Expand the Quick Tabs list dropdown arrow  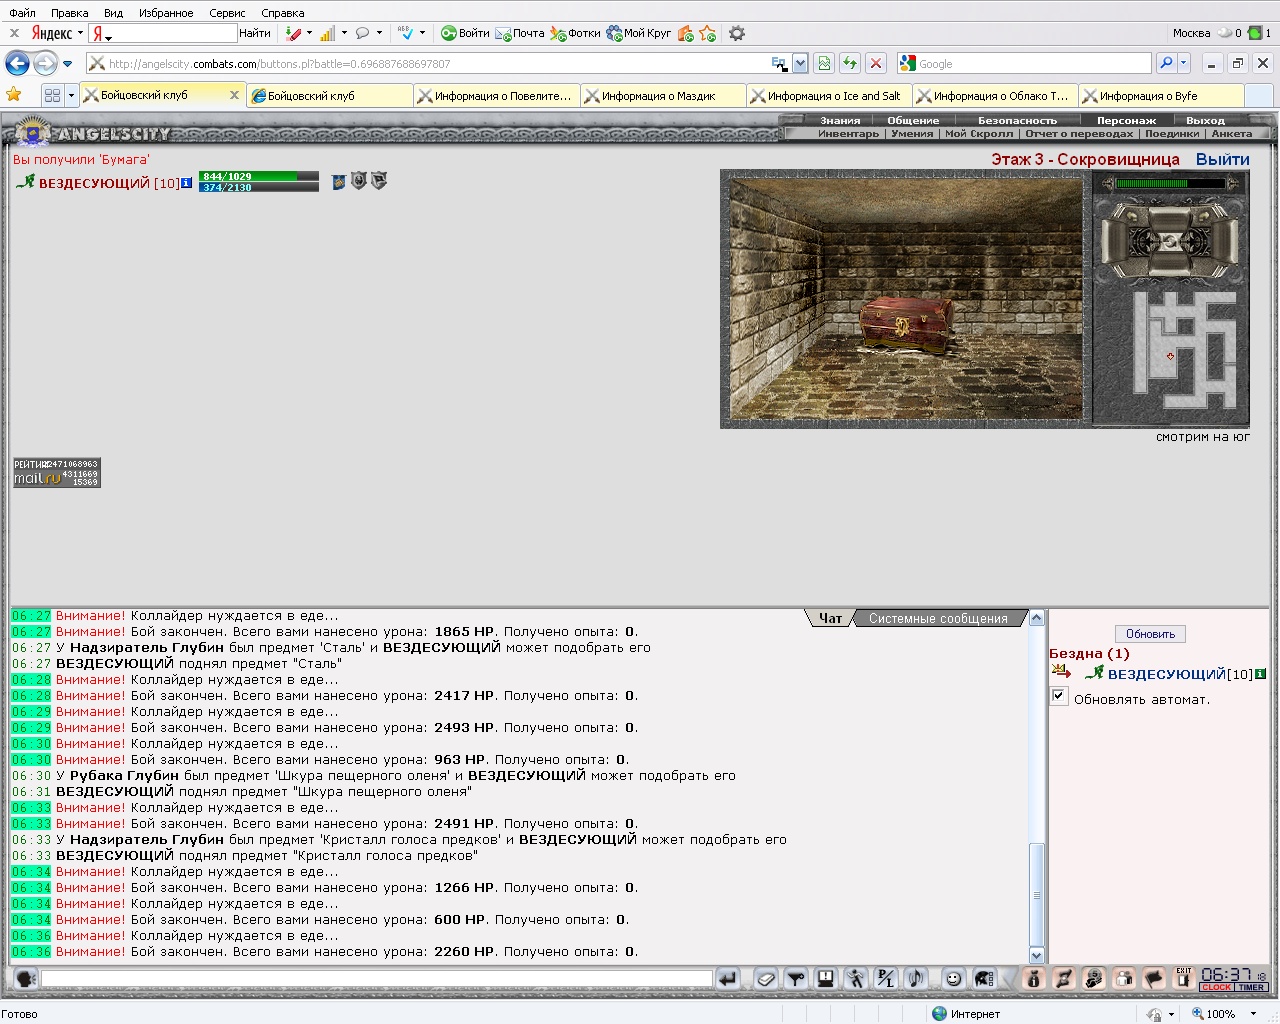71,95
